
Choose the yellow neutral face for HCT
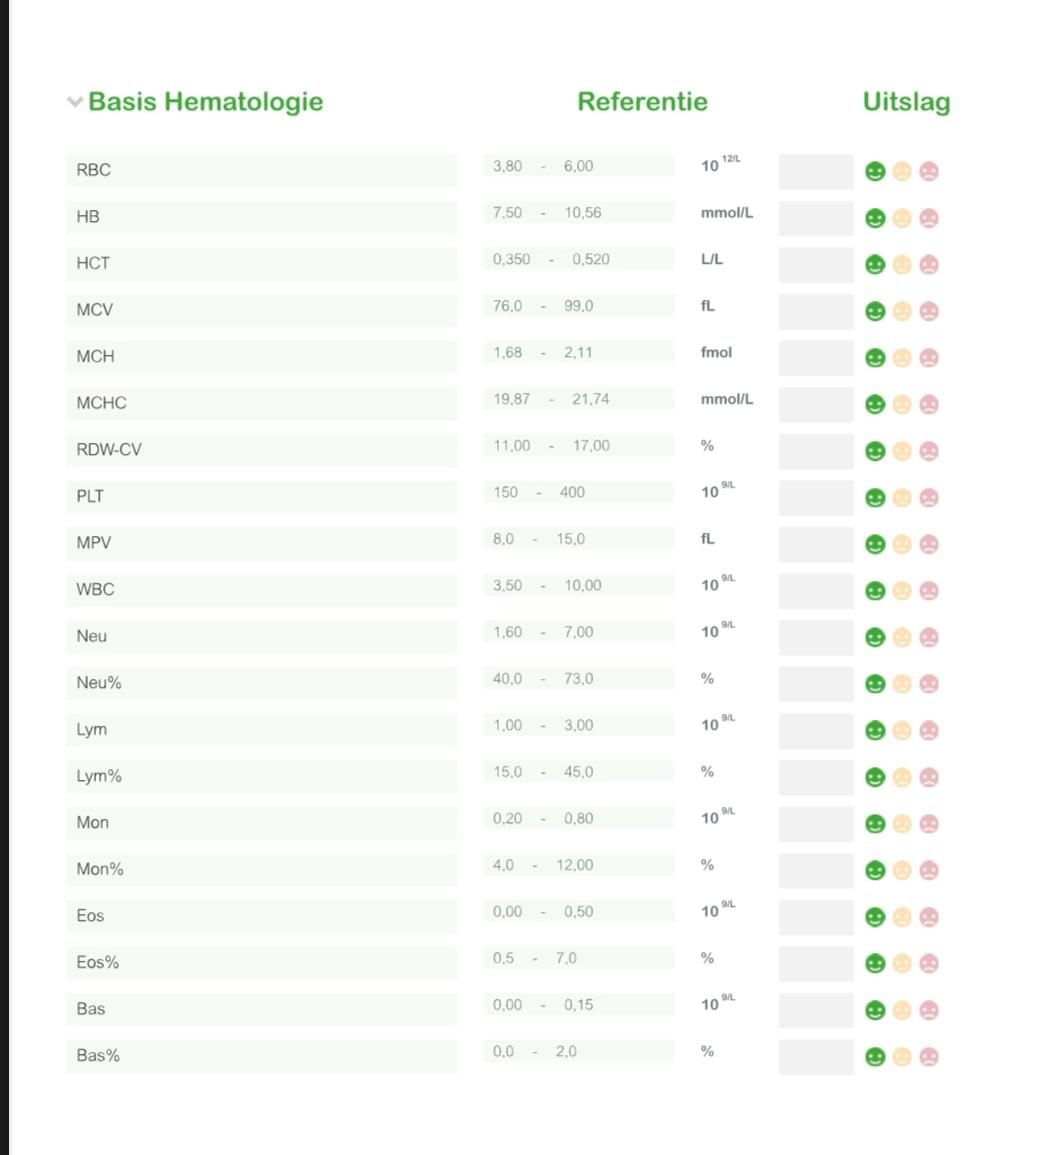click(902, 265)
